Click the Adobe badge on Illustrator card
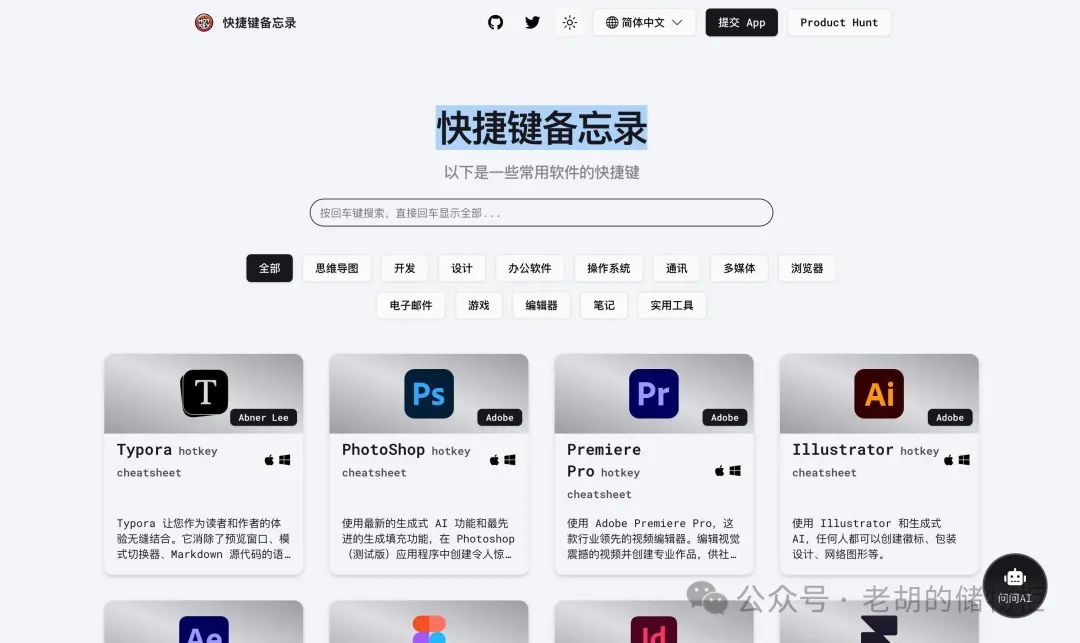The width and height of the screenshot is (1080, 643). pos(950,418)
